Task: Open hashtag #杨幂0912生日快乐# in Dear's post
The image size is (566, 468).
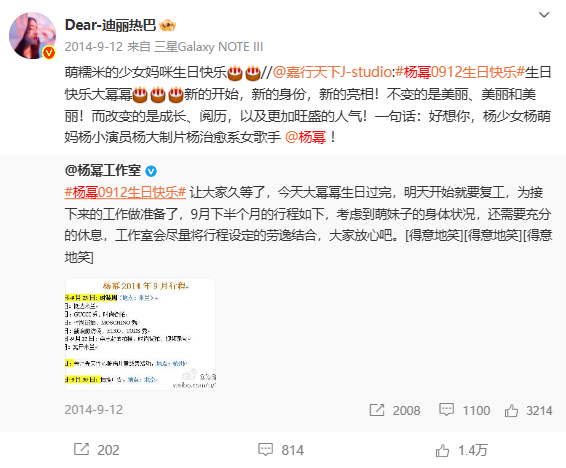Action: pos(460,73)
